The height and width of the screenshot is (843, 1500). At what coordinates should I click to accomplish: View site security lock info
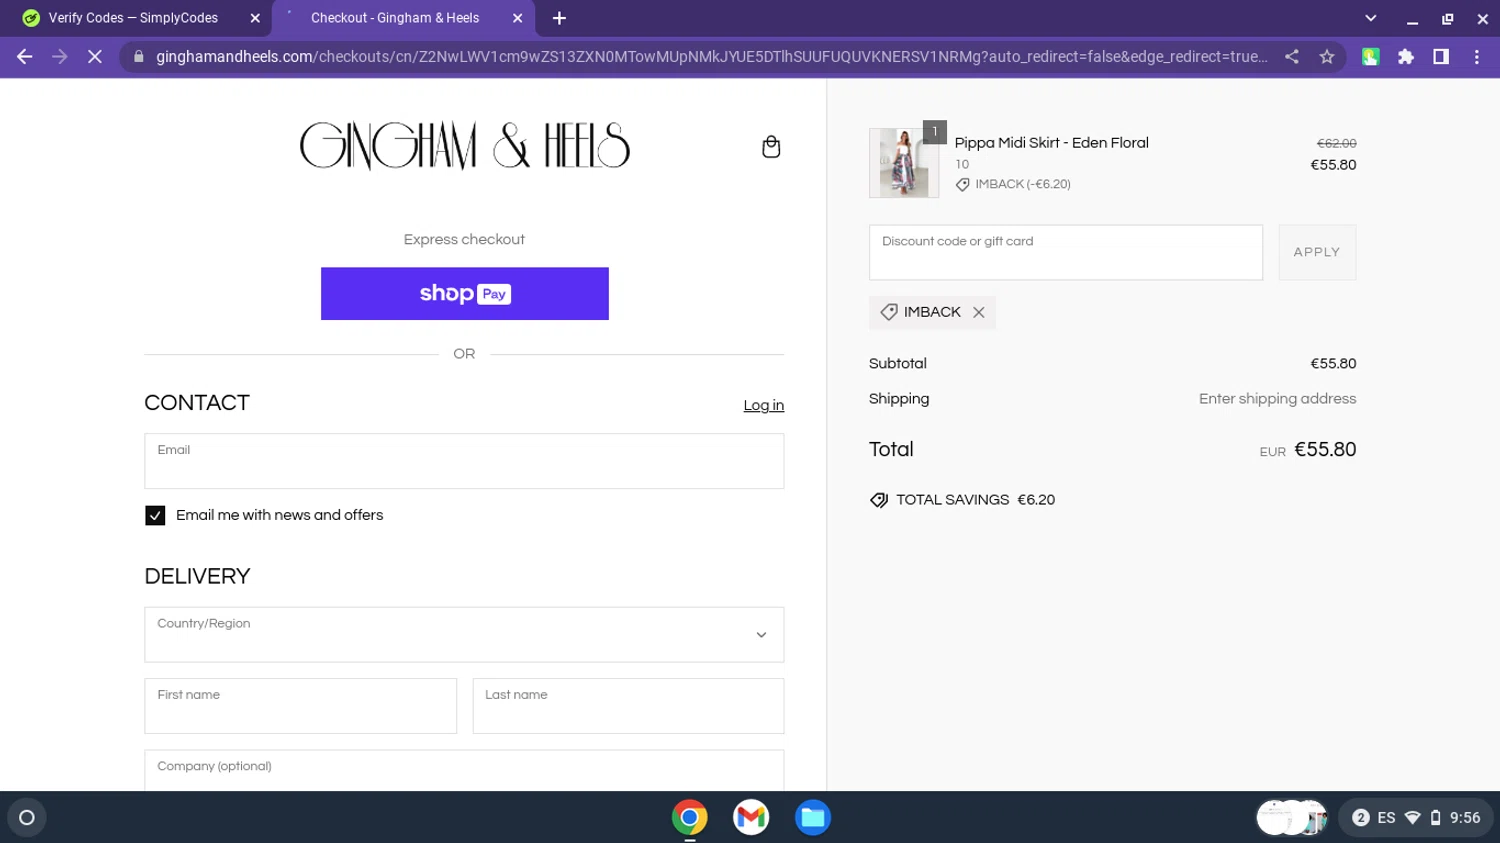pyautogui.click(x=139, y=57)
